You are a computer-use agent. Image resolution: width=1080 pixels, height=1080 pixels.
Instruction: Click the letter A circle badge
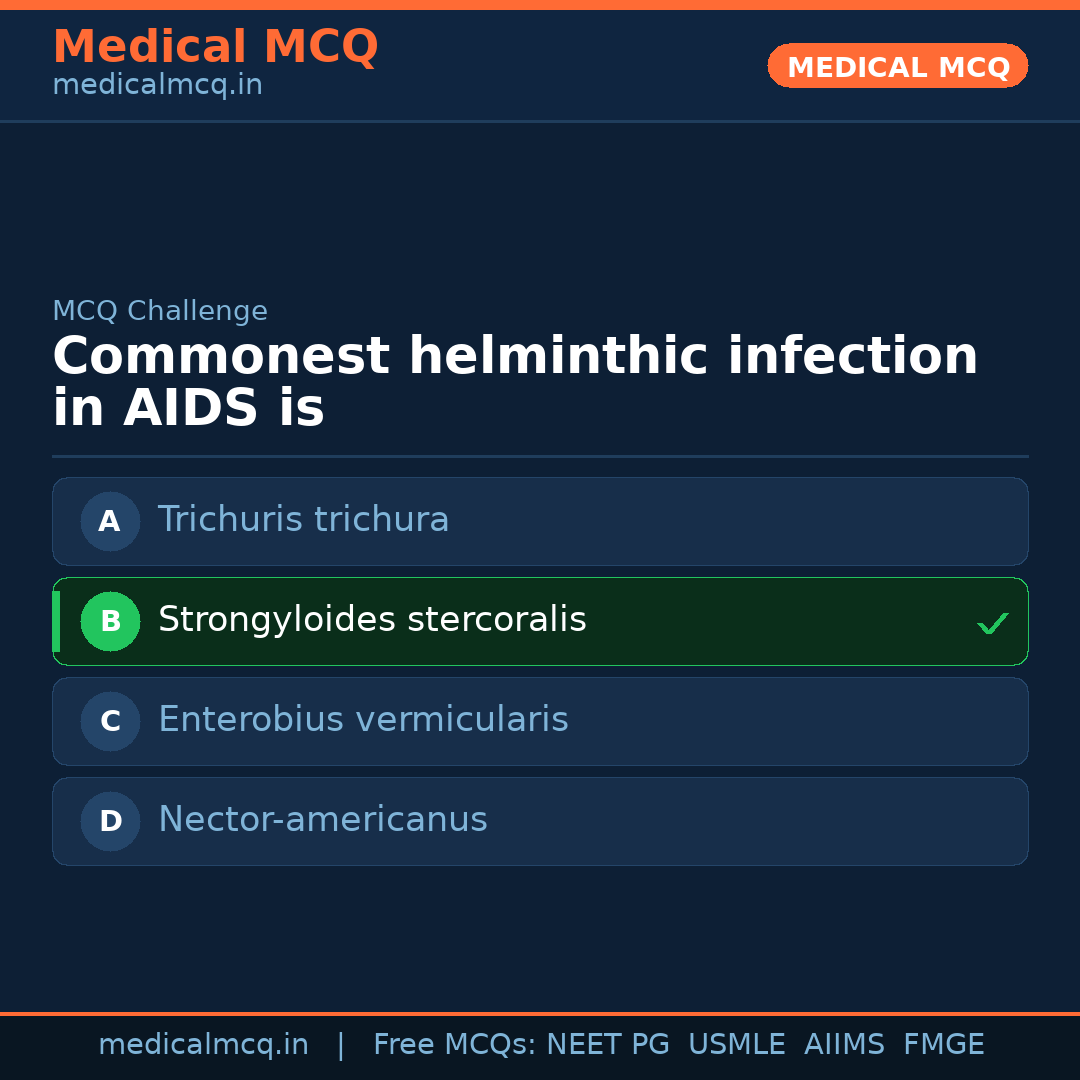(110, 521)
